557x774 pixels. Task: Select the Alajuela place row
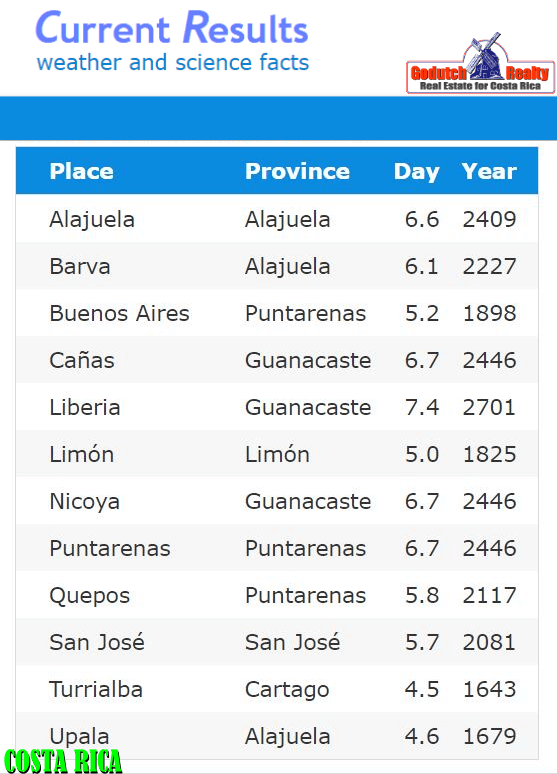tap(277, 219)
